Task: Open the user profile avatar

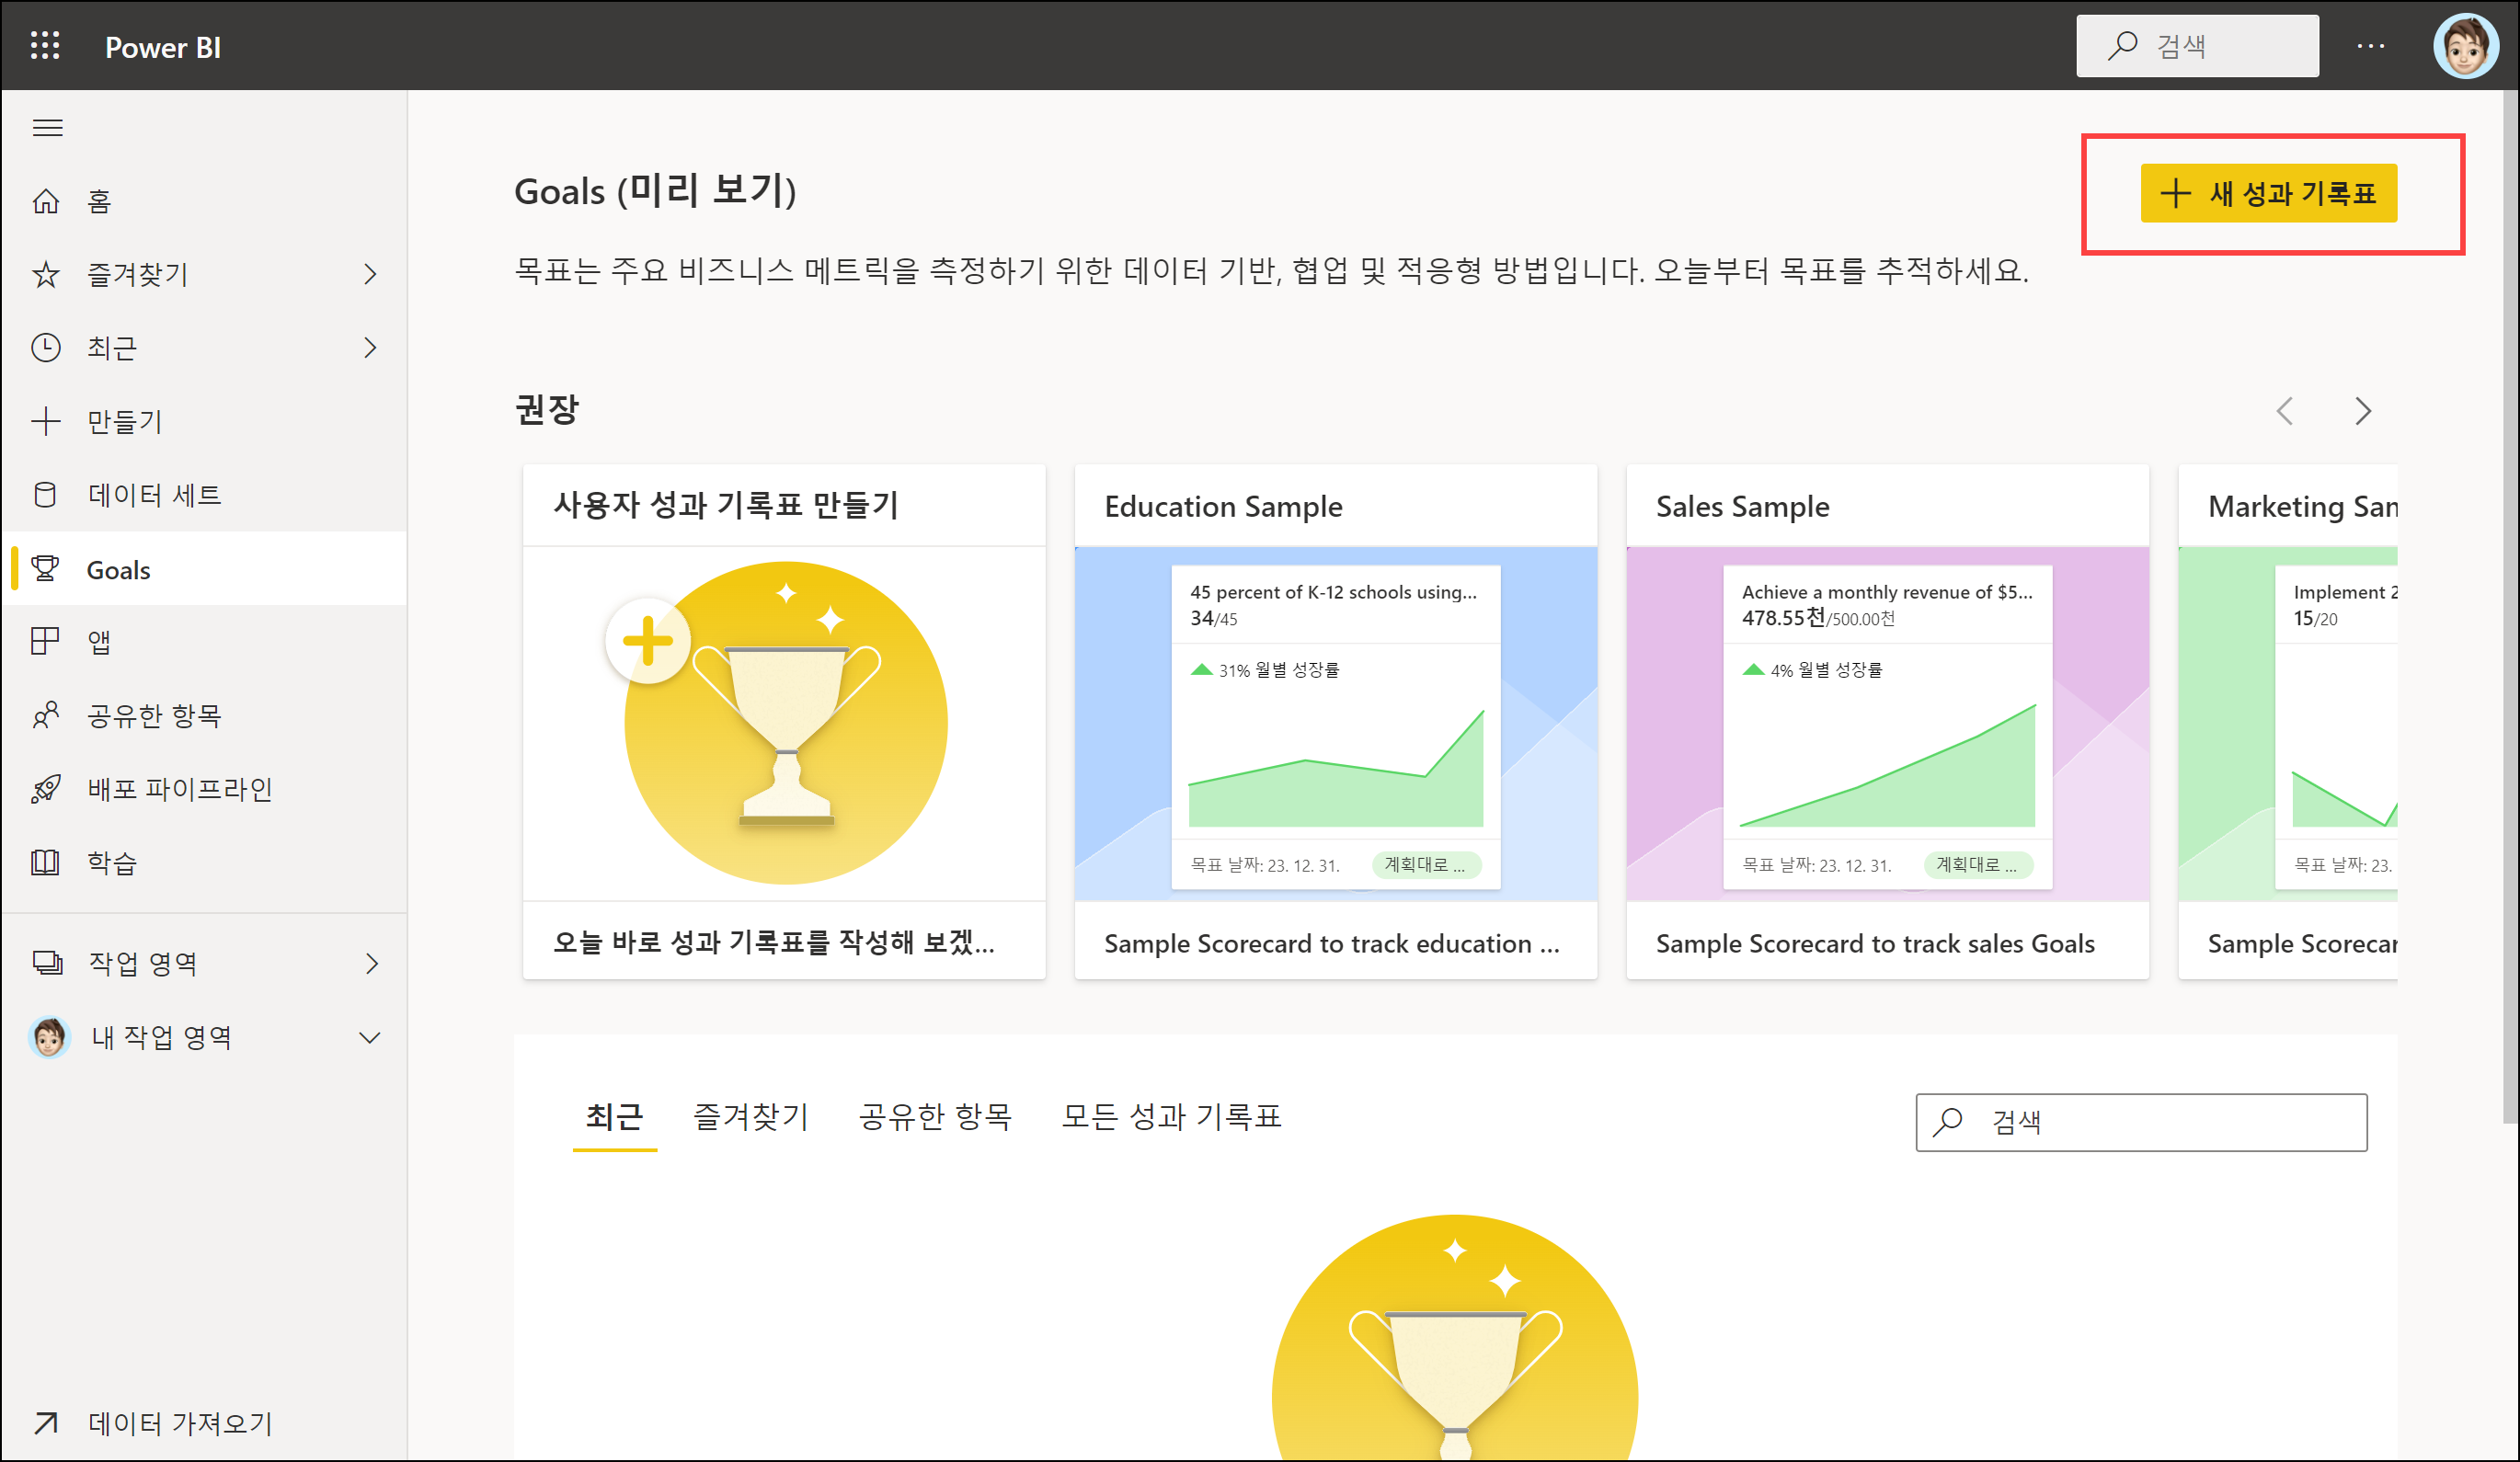Action: point(2465,46)
